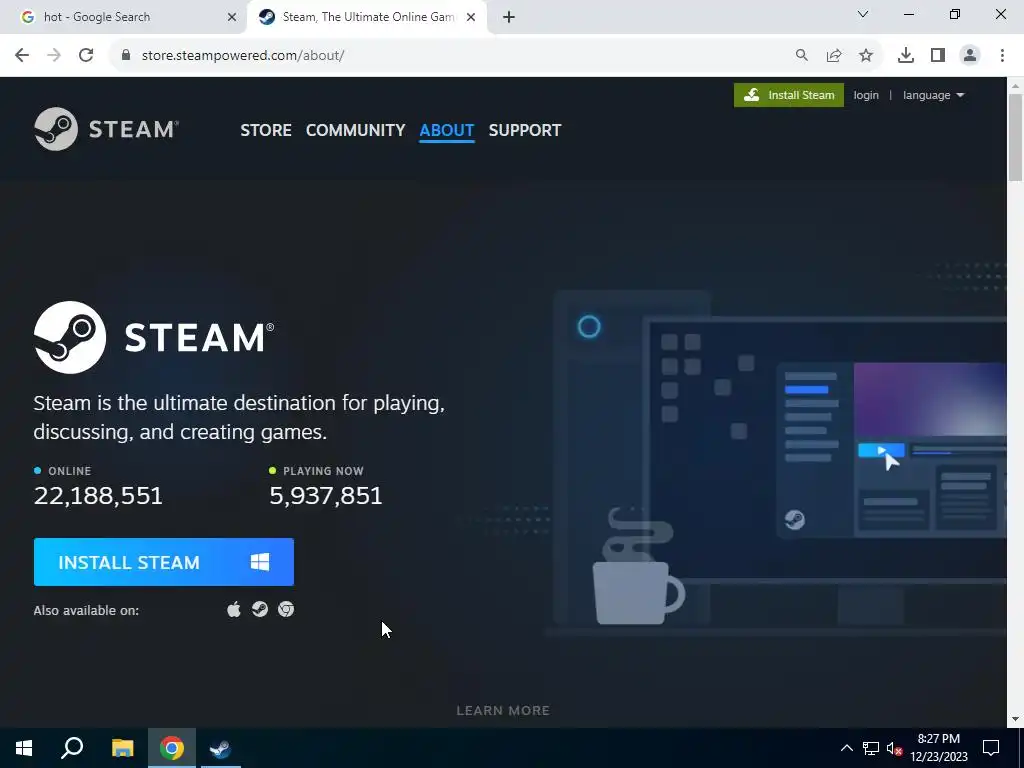Click the taskbar clock showing 8:27 PM
The image size is (1024, 768).
pyautogui.click(x=938, y=748)
